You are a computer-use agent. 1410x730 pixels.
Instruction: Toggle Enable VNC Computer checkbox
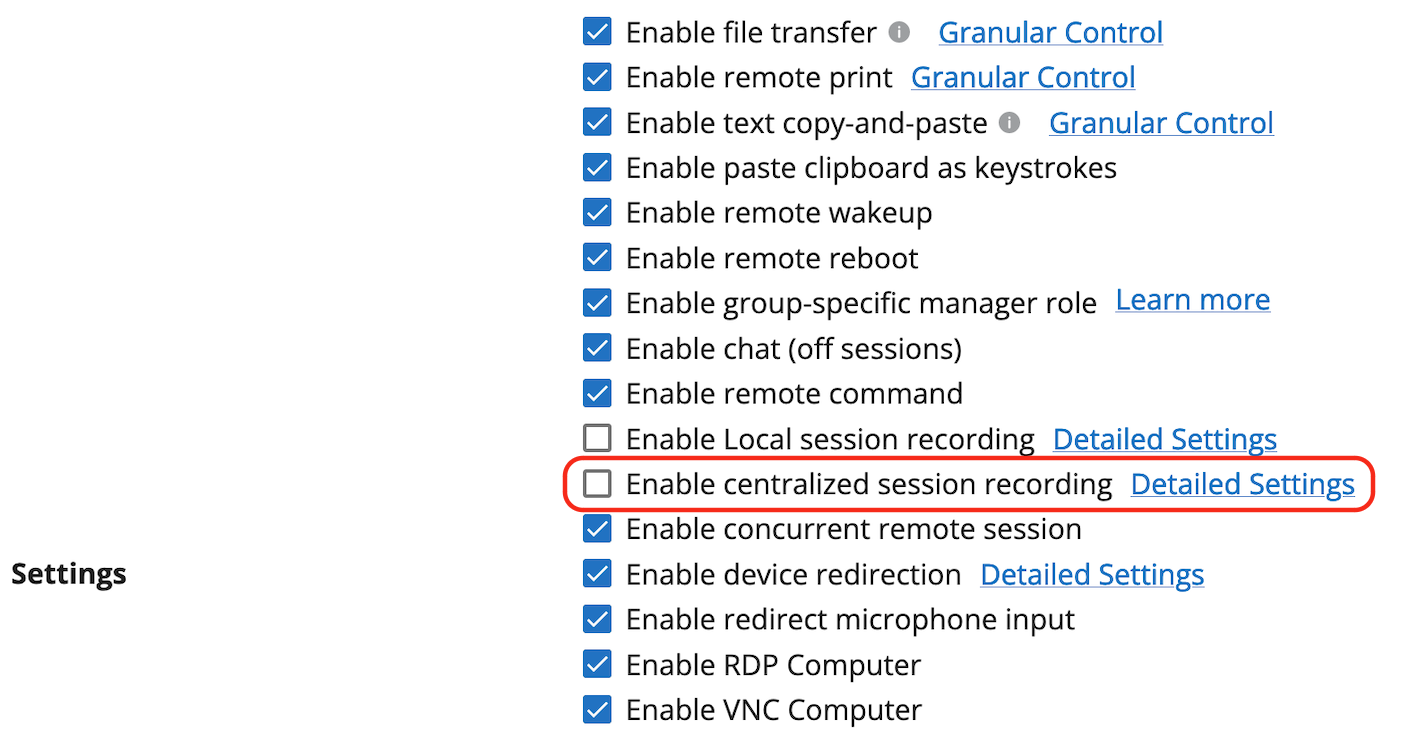coord(597,710)
